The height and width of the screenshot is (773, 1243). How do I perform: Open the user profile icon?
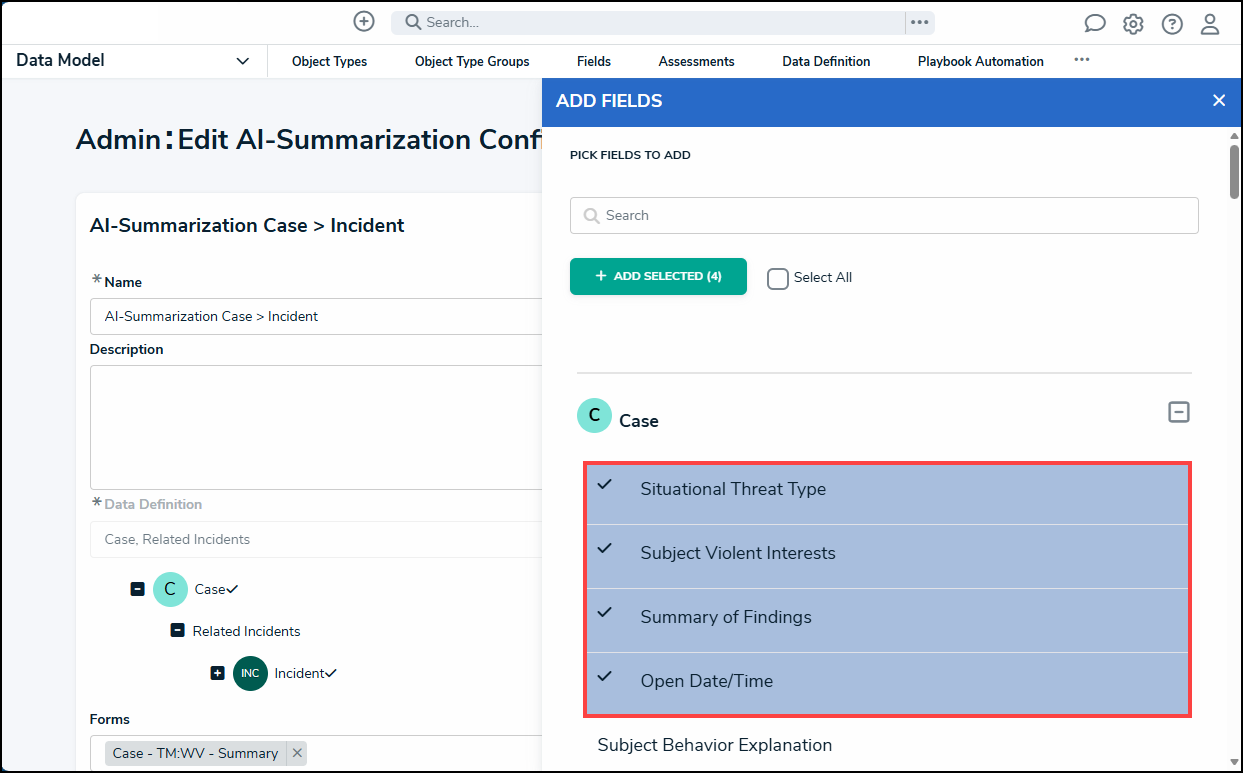click(1210, 24)
